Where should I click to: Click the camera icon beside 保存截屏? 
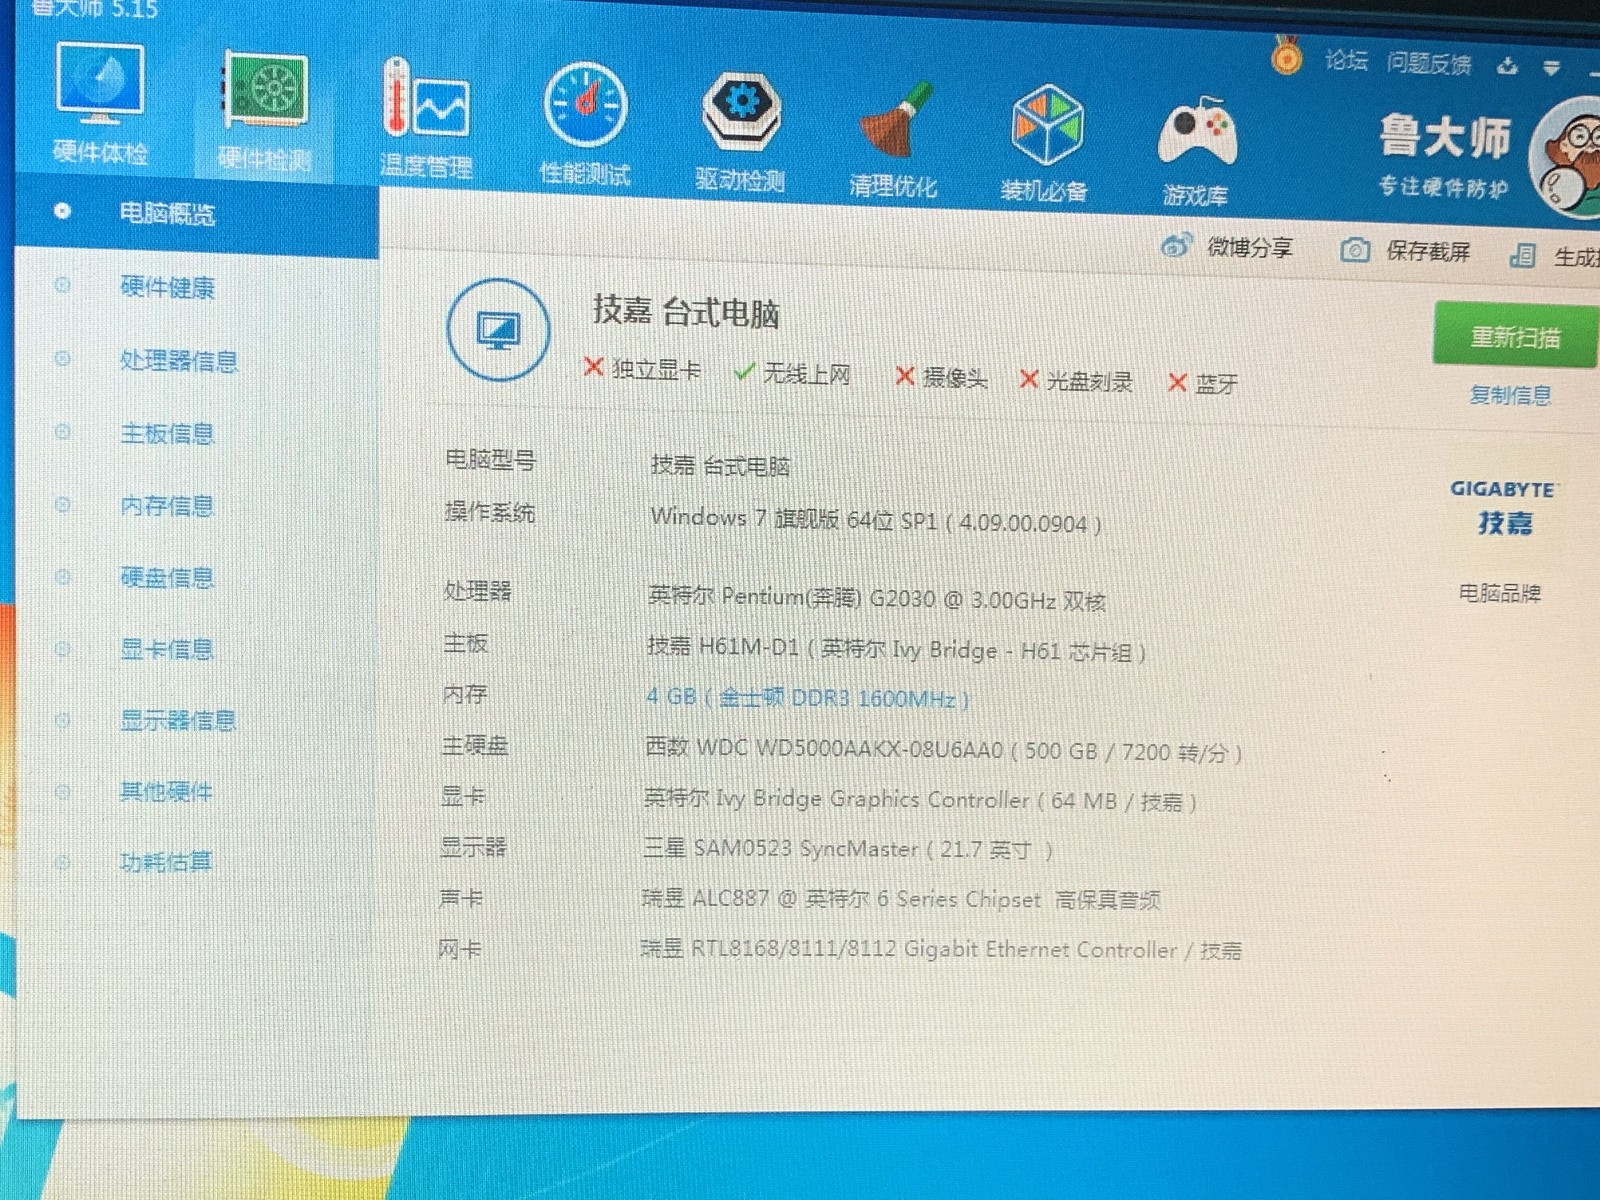pyautogui.click(x=1354, y=249)
